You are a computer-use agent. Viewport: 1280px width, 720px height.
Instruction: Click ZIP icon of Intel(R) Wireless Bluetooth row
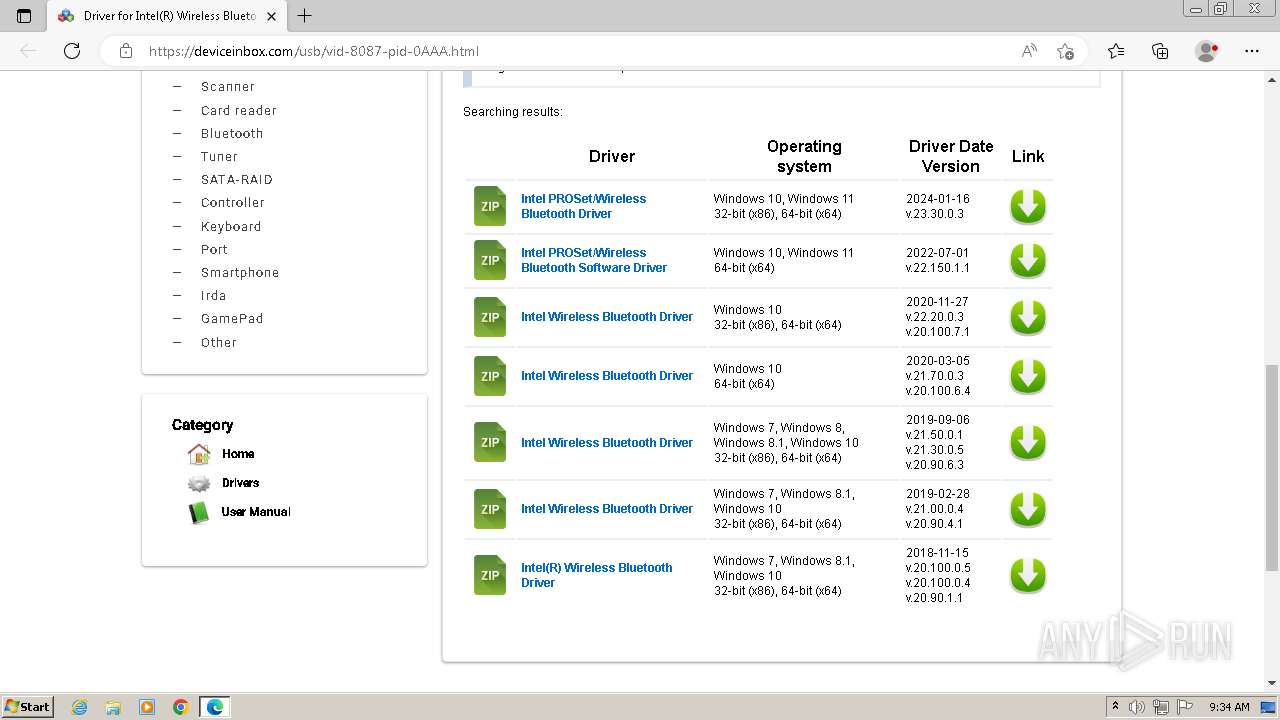click(x=490, y=575)
